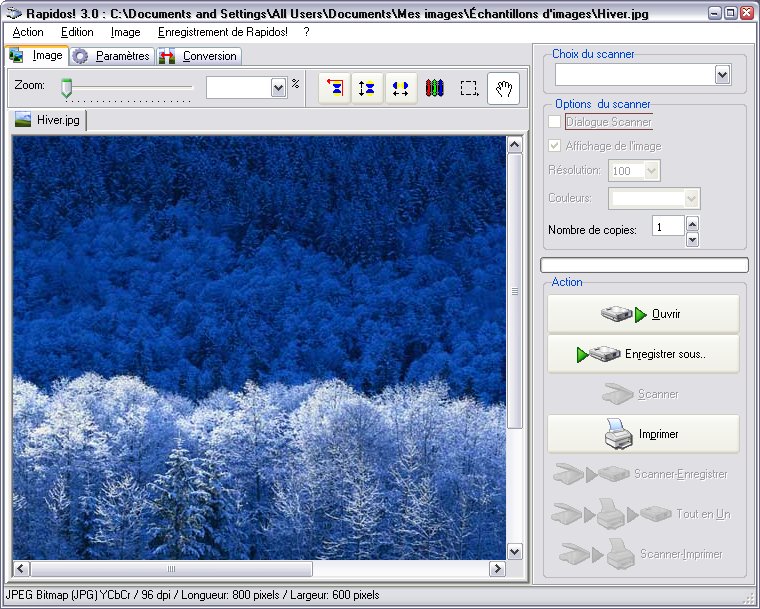Click the RGB color channels icon
760x609 pixels.
434,88
